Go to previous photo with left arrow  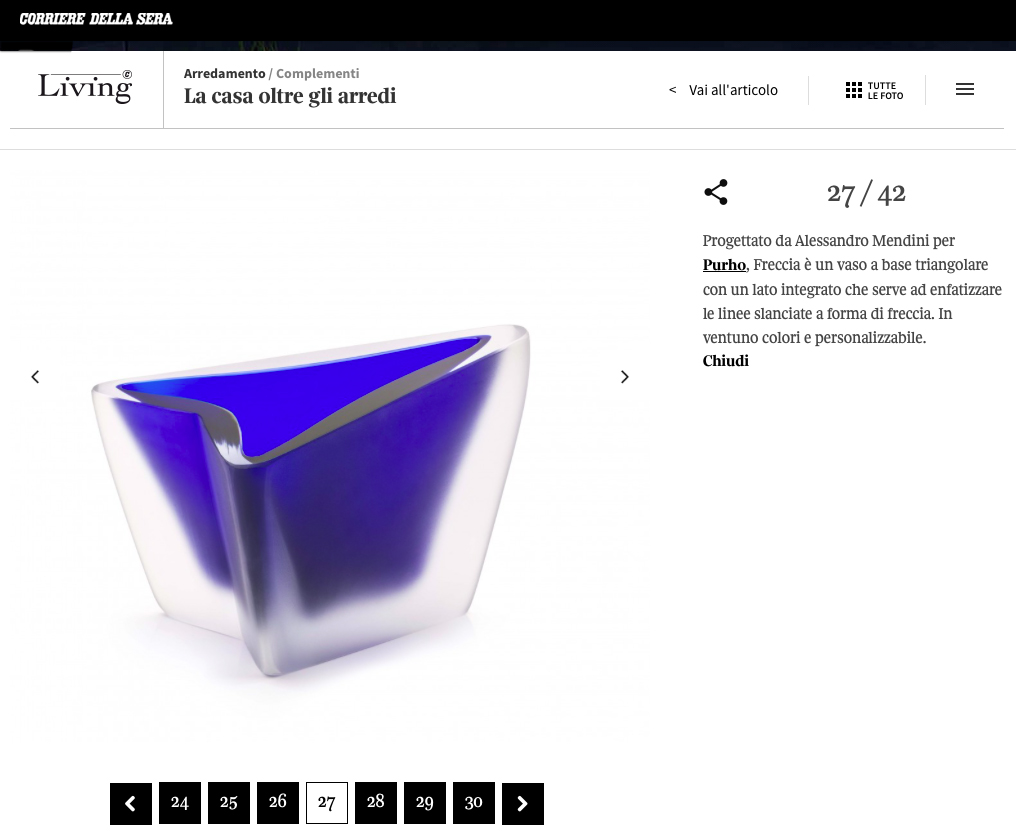coord(35,376)
